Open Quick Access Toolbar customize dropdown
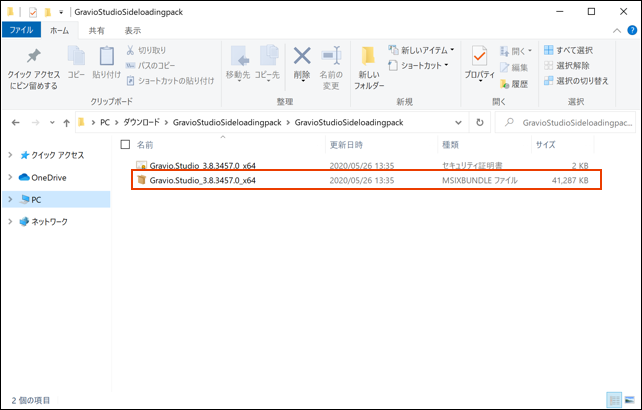Image resolution: width=642 pixels, height=410 pixels. coord(61,12)
